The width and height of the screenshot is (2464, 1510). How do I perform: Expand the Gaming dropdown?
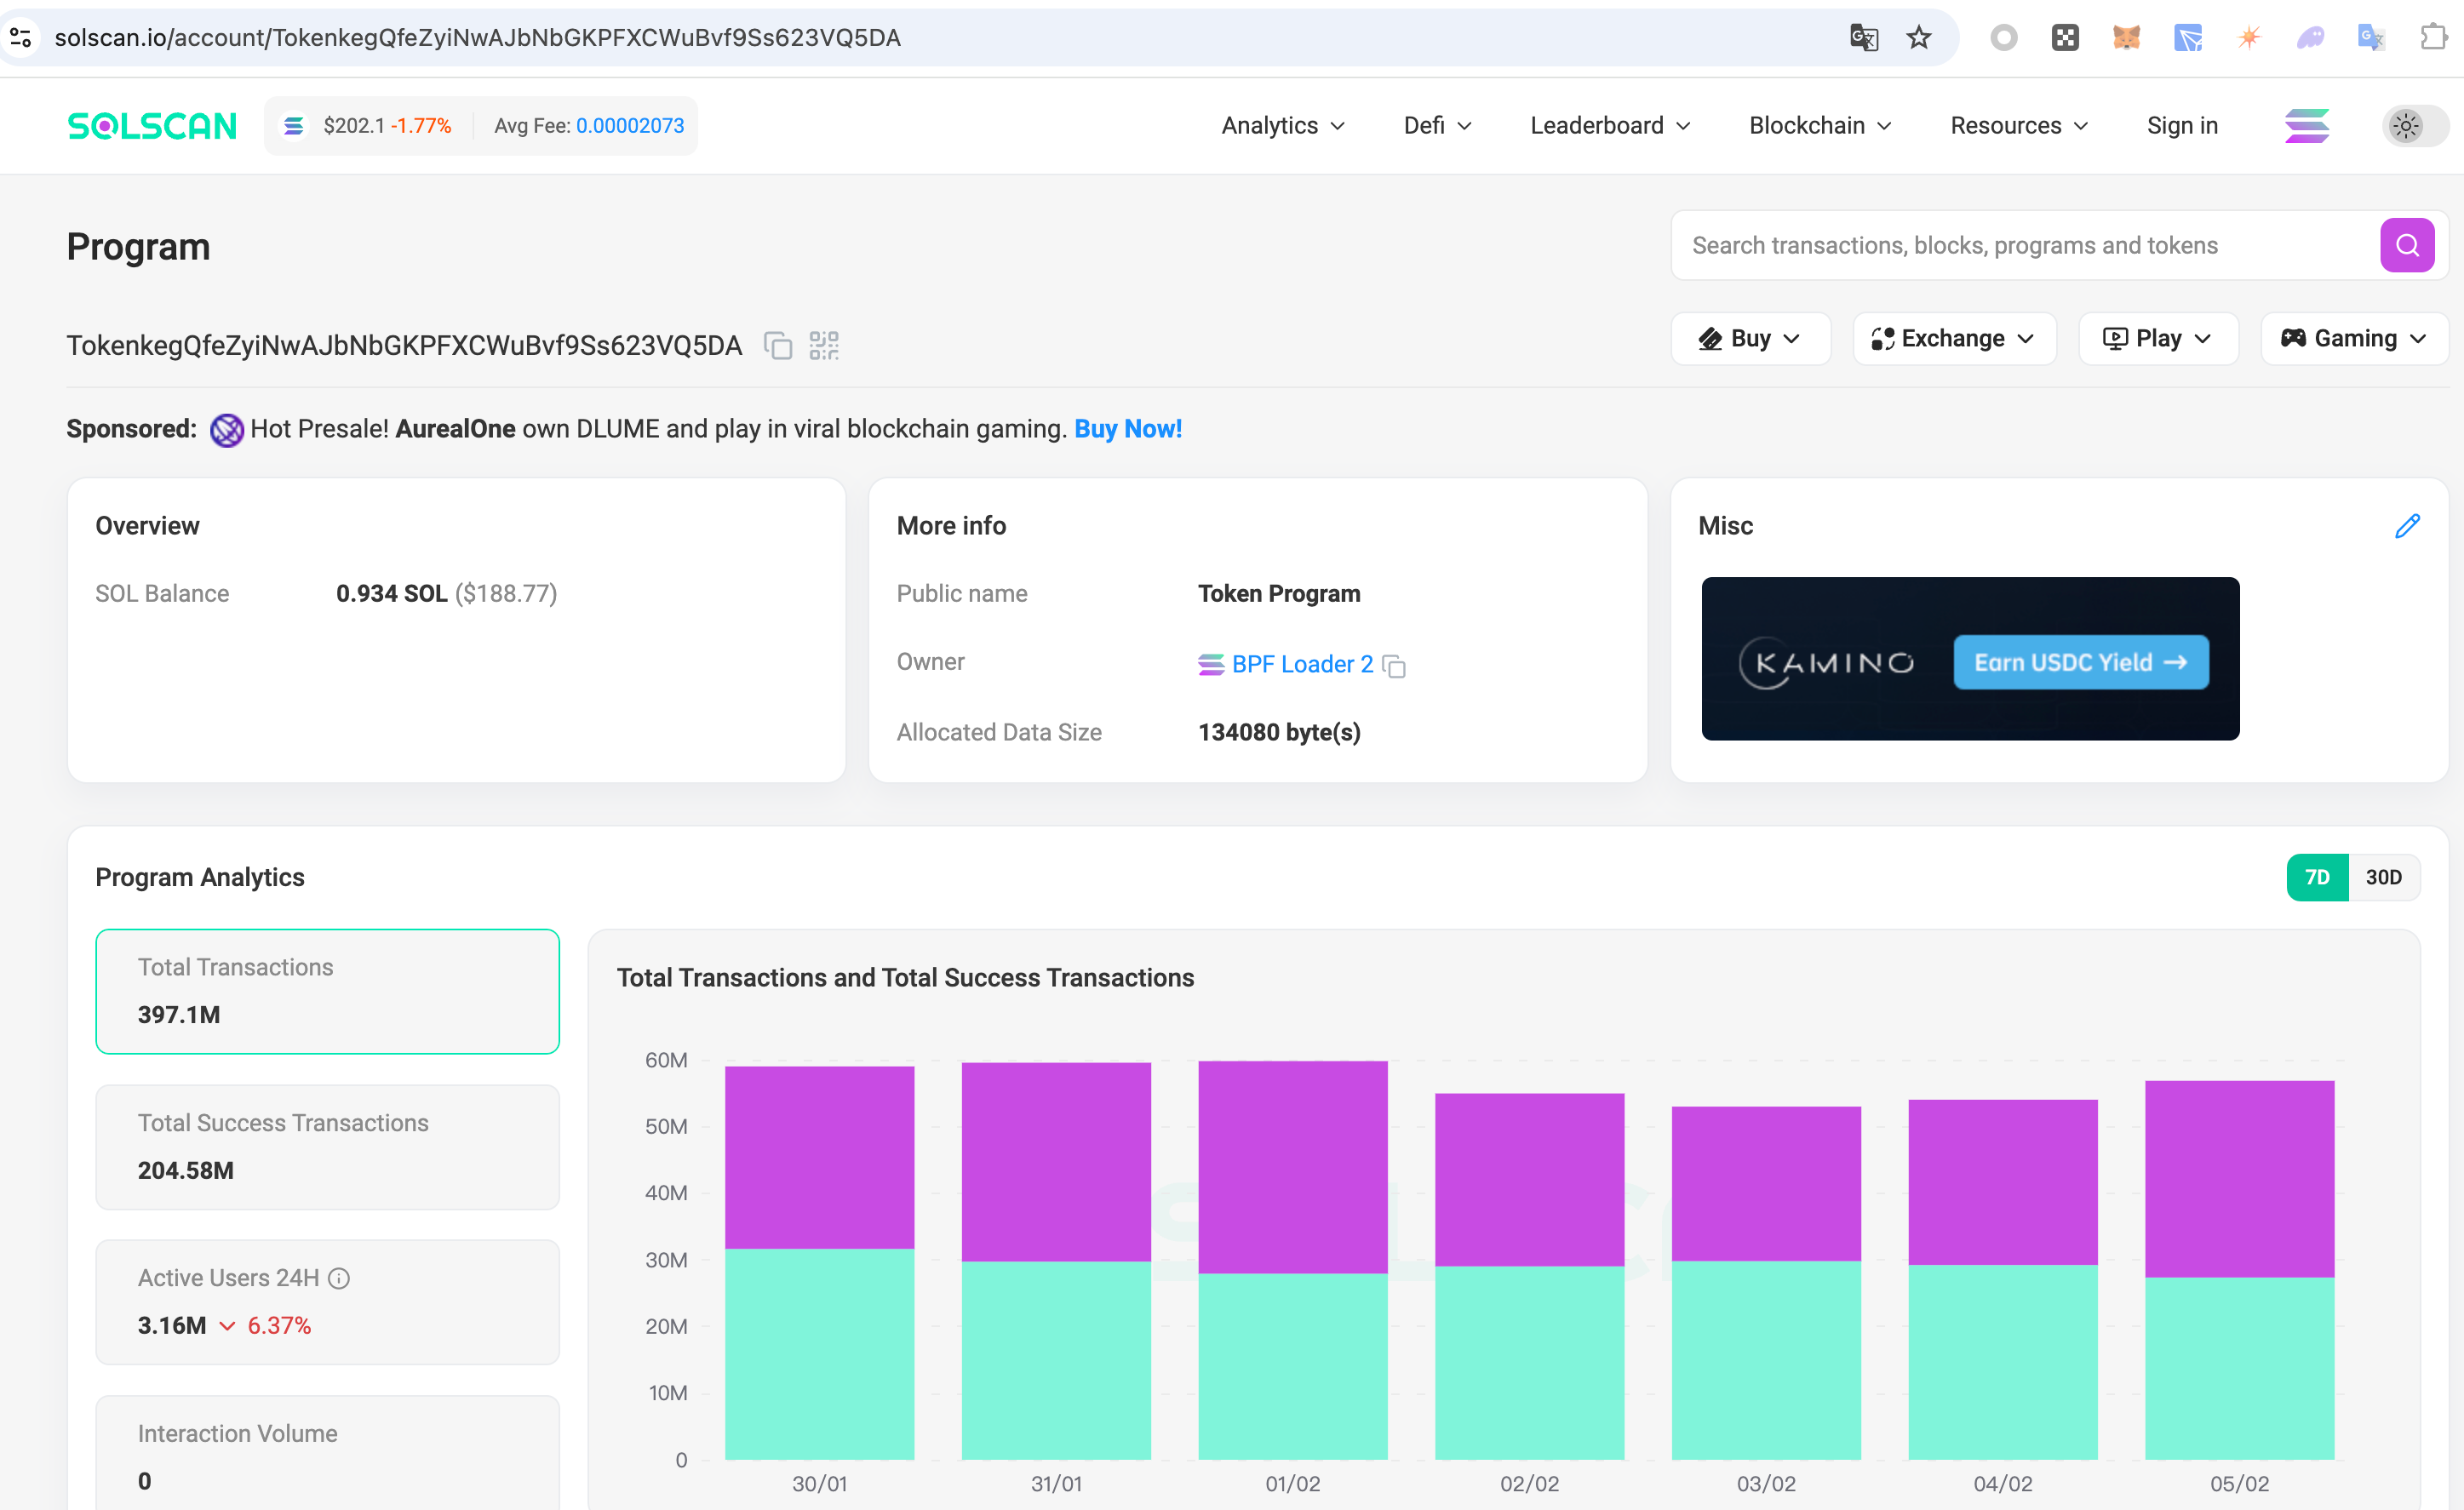(x=2353, y=339)
